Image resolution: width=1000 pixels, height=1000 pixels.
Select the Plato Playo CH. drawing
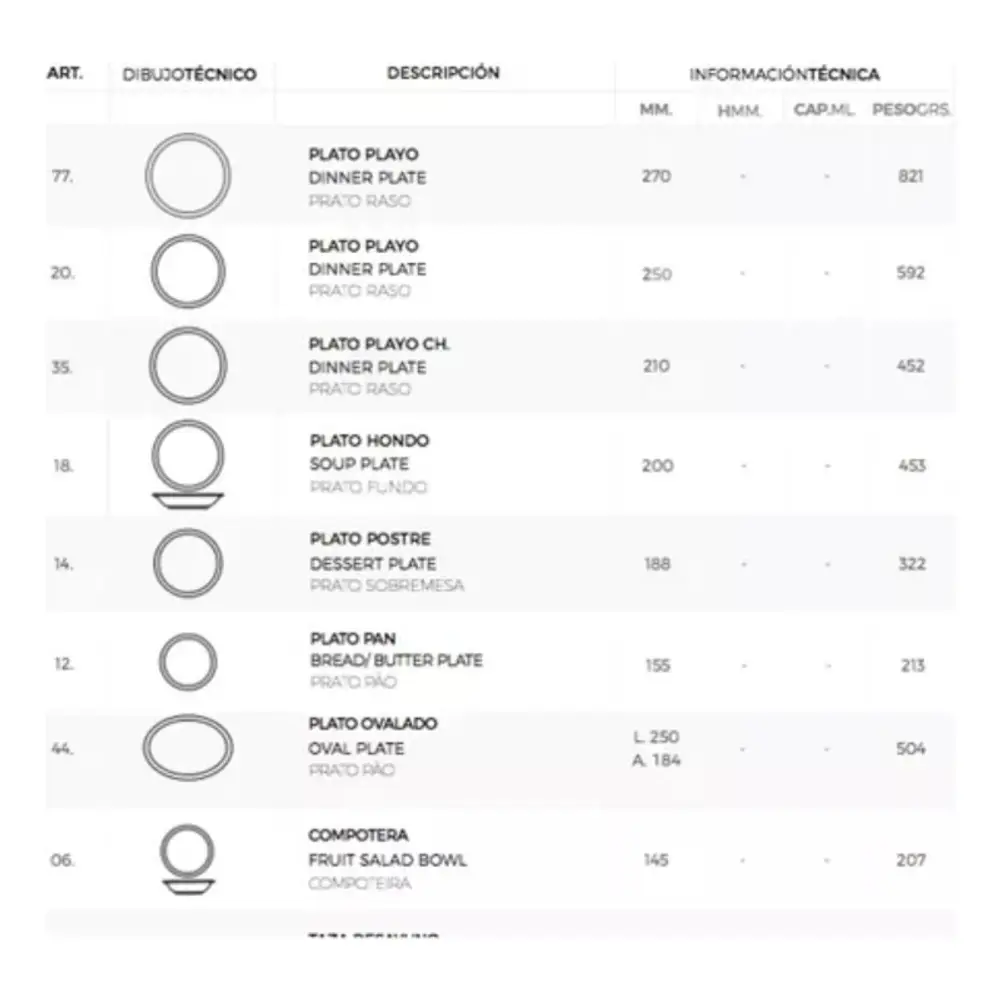click(x=187, y=365)
